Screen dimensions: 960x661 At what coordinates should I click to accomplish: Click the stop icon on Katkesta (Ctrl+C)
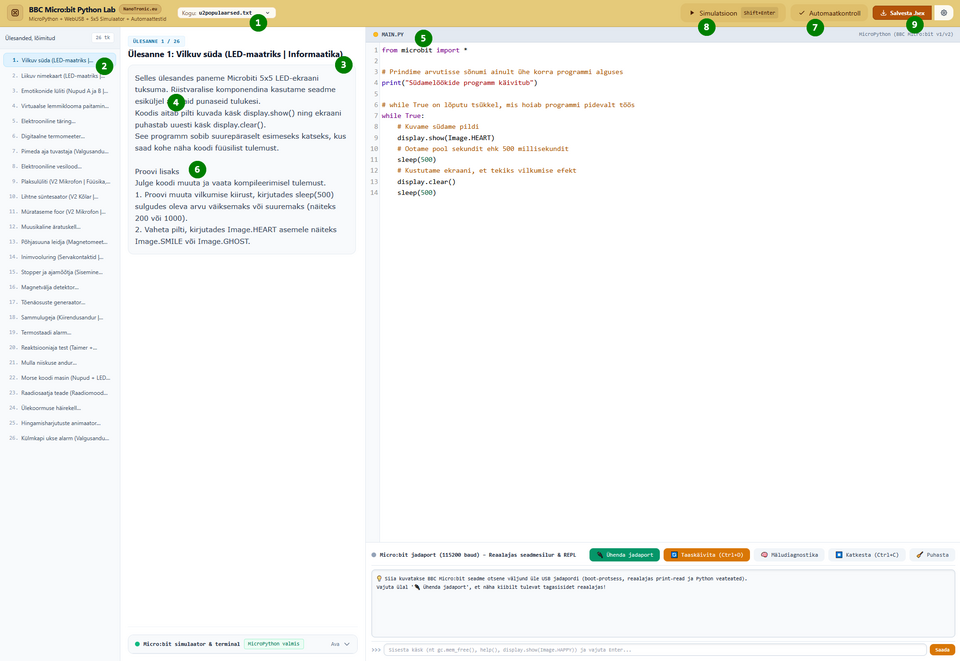839,555
